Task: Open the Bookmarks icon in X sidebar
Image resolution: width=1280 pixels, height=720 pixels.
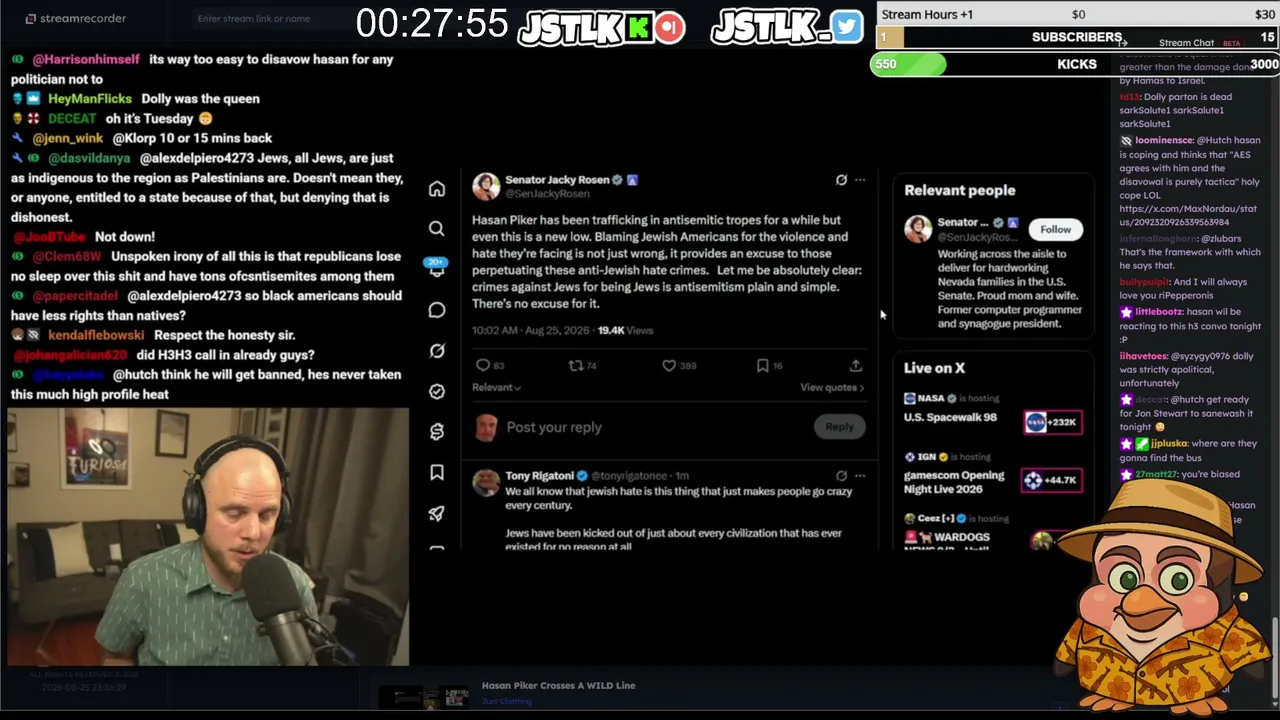Action: pyautogui.click(x=437, y=472)
